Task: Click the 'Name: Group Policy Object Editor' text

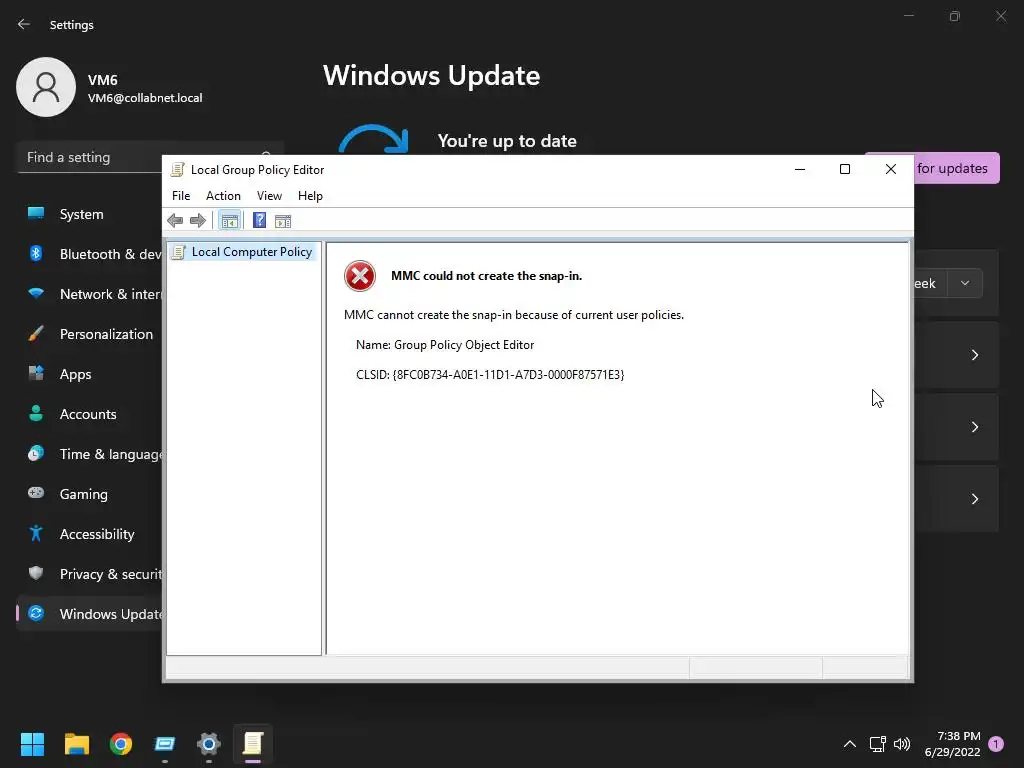Action: click(445, 345)
